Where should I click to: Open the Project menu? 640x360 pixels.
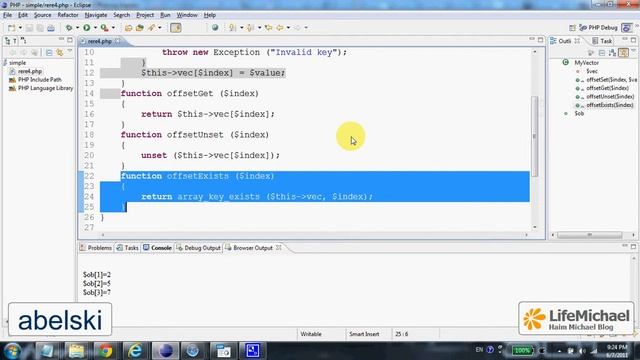(x=145, y=15)
